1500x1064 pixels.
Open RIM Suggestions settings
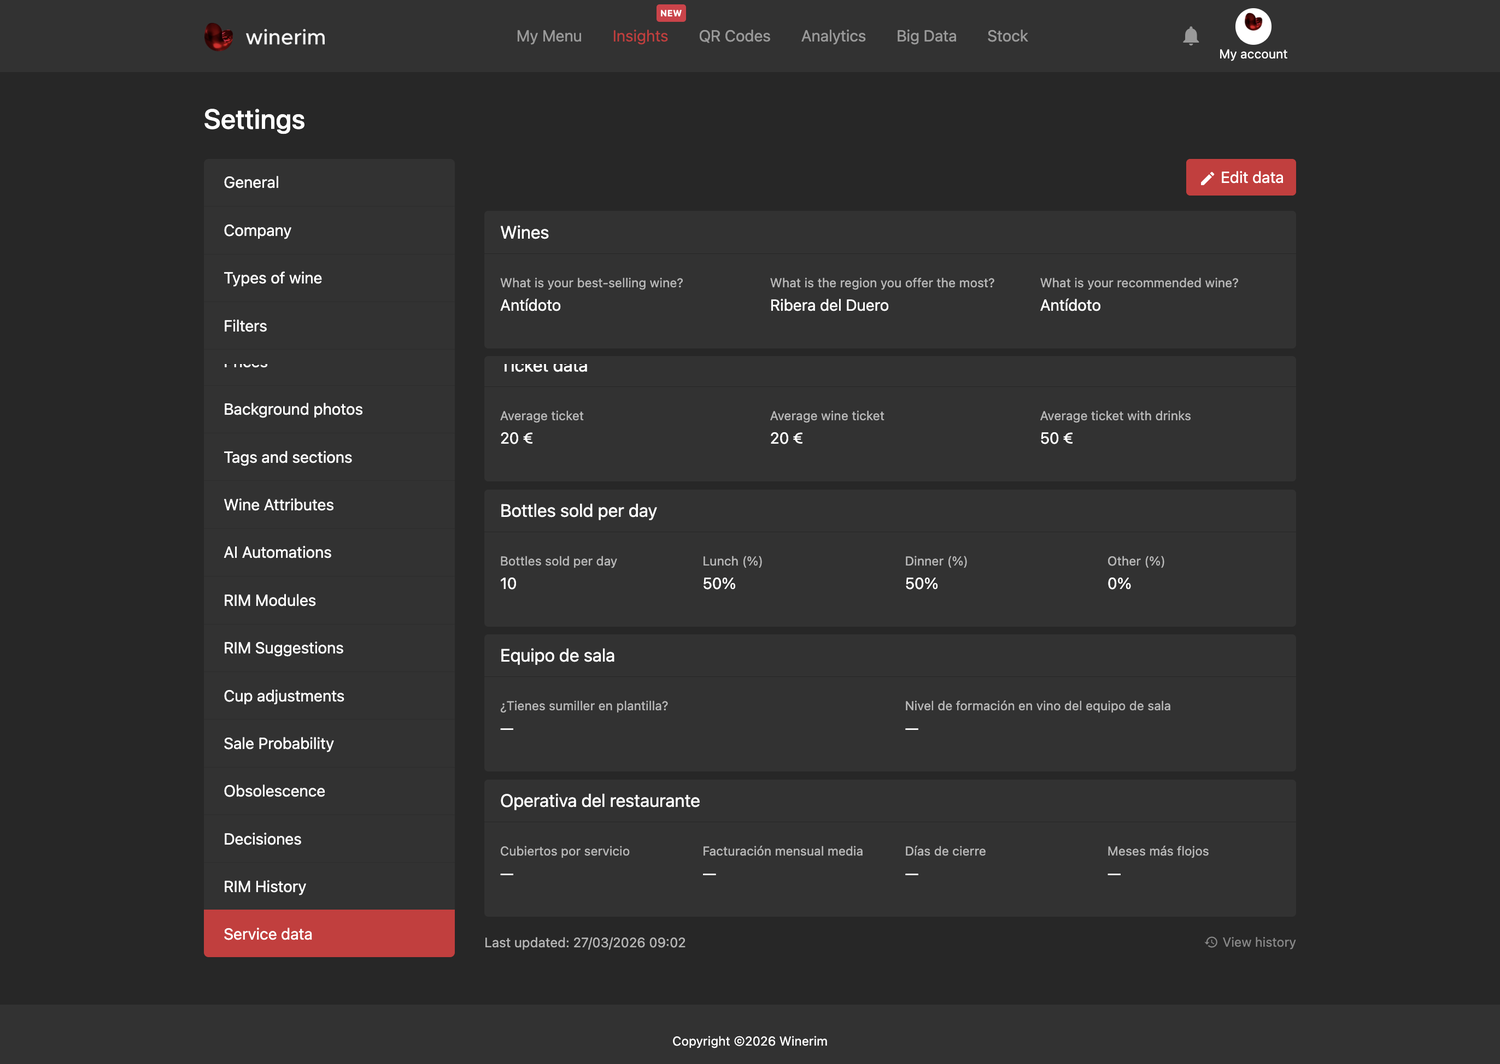[329, 648]
